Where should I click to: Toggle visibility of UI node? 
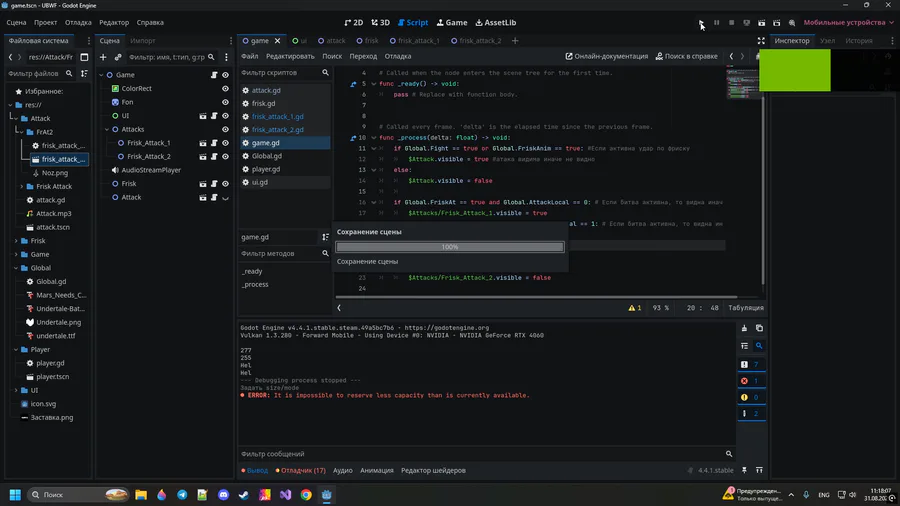click(225, 116)
